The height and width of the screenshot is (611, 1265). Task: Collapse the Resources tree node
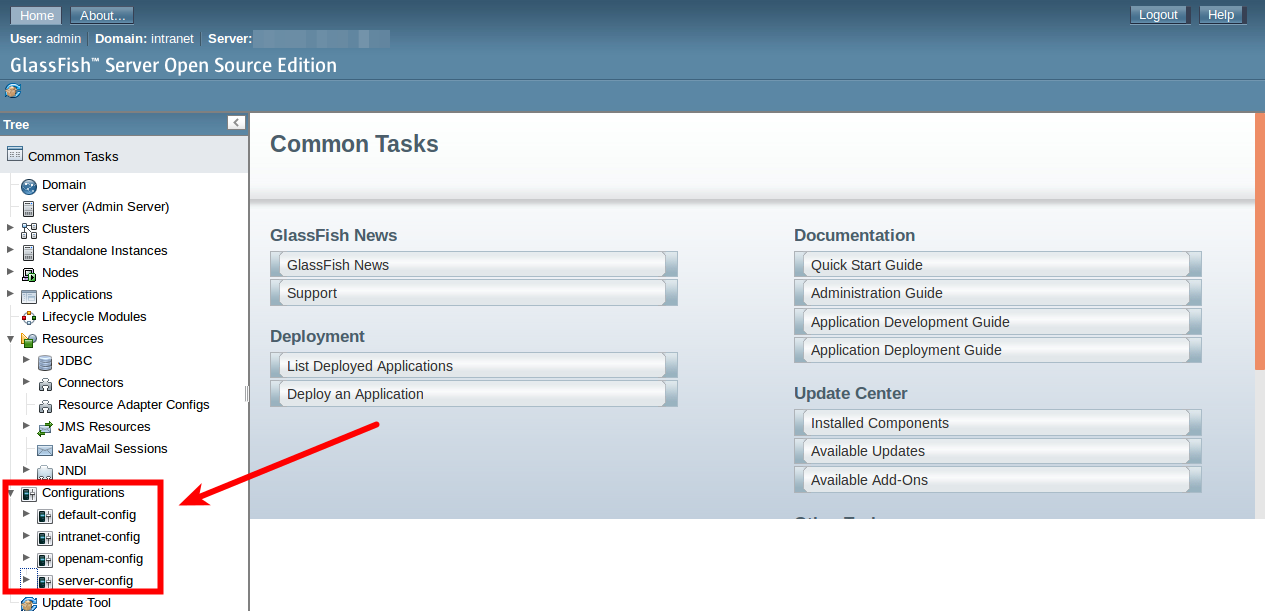pyautogui.click(x=10, y=338)
